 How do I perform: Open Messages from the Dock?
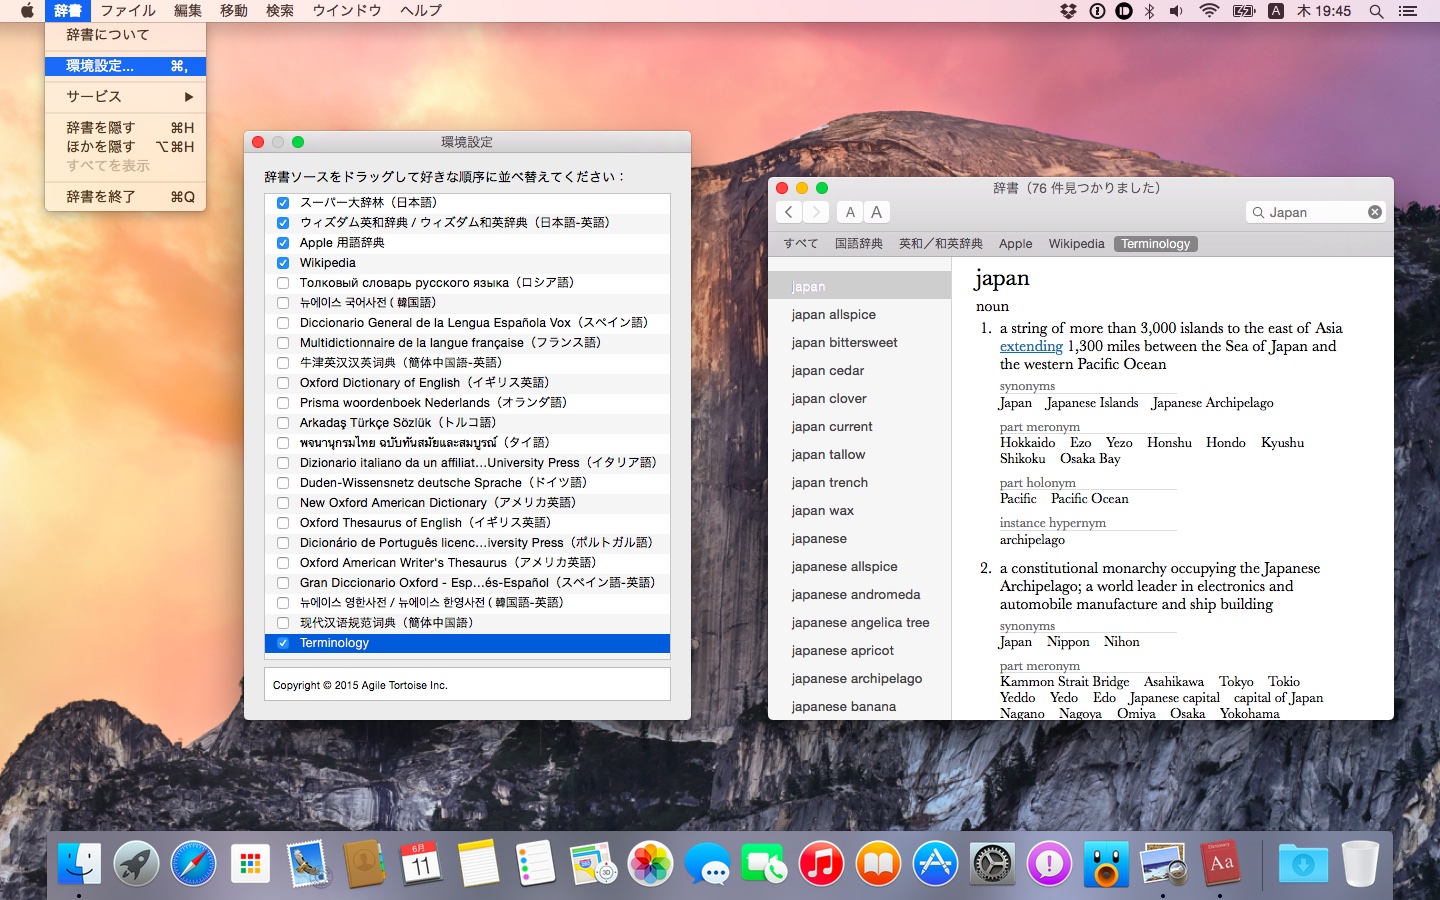(707, 863)
